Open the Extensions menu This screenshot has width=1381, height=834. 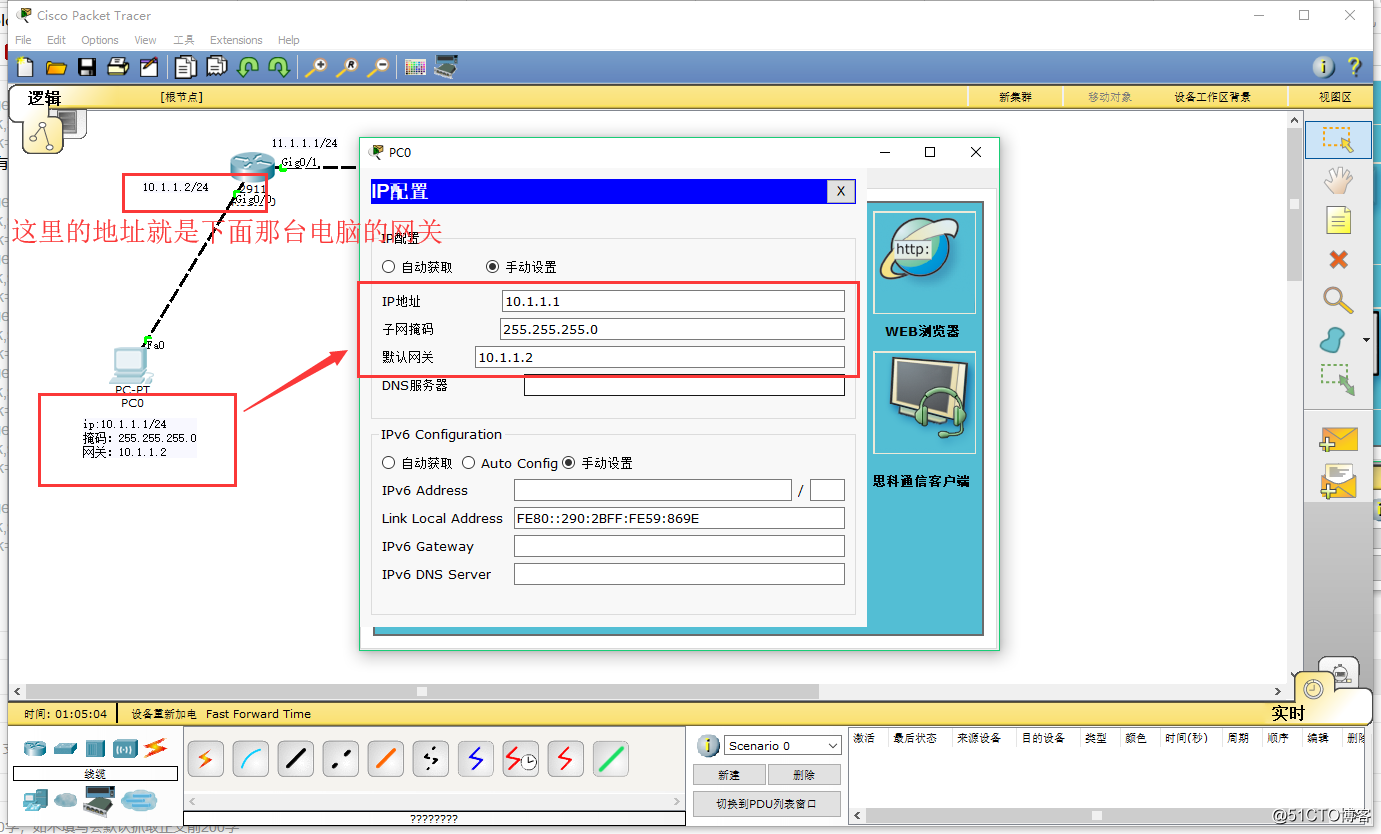tap(236, 40)
